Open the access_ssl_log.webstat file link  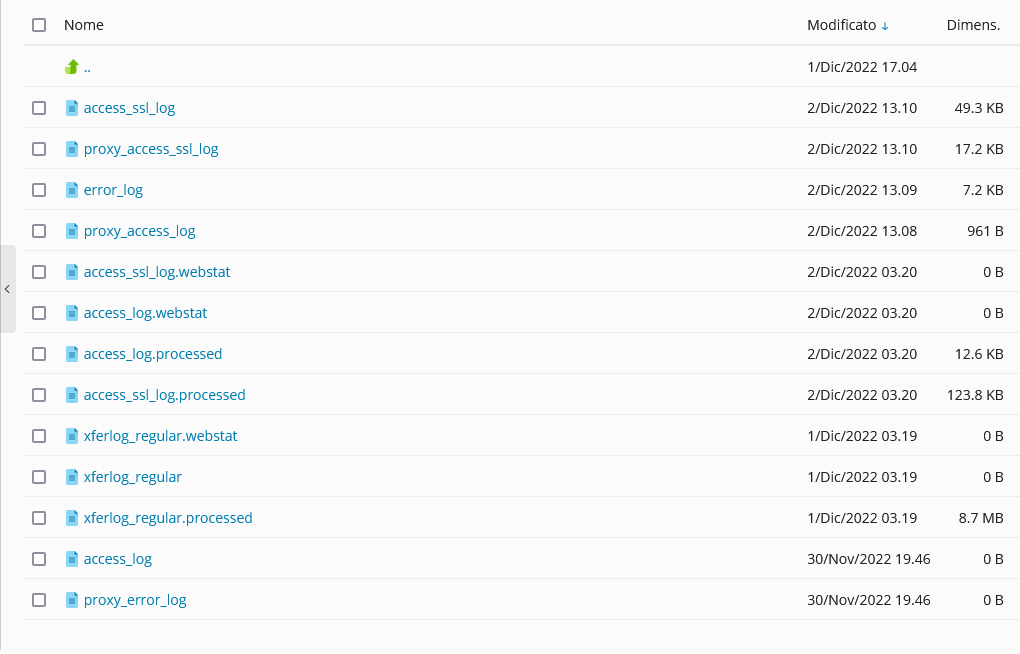157,272
